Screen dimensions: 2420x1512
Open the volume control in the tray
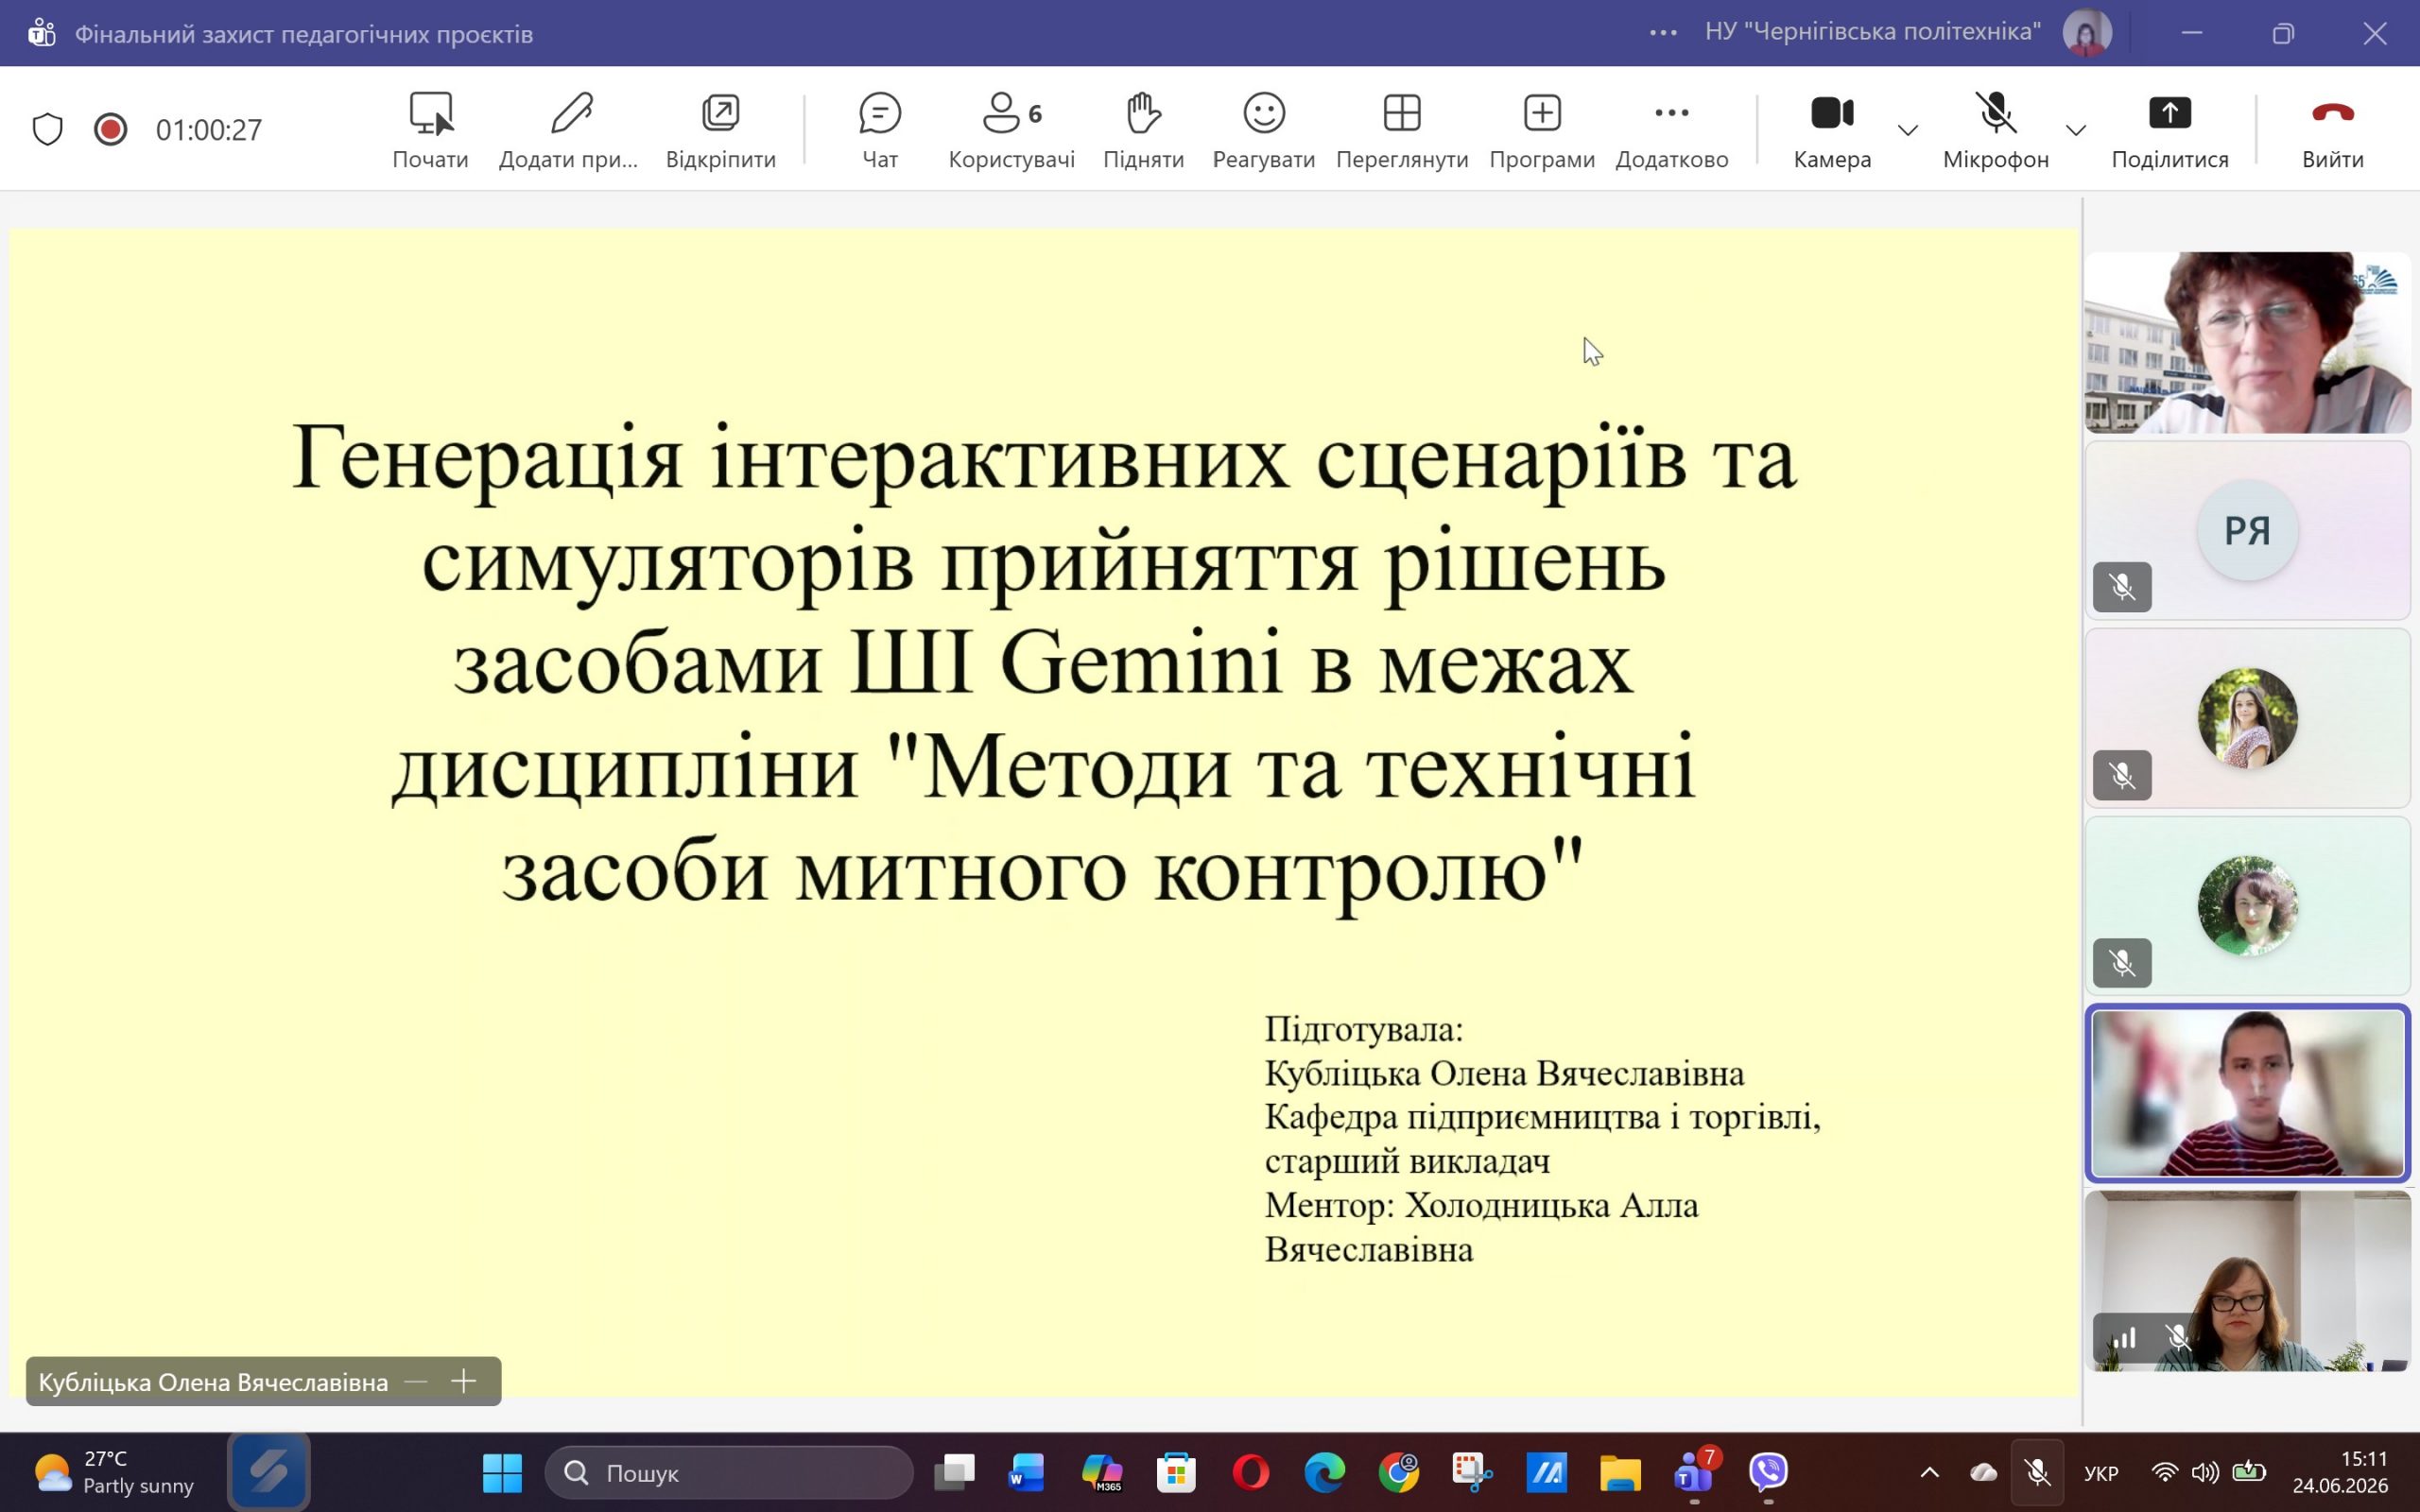(2205, 1472)
